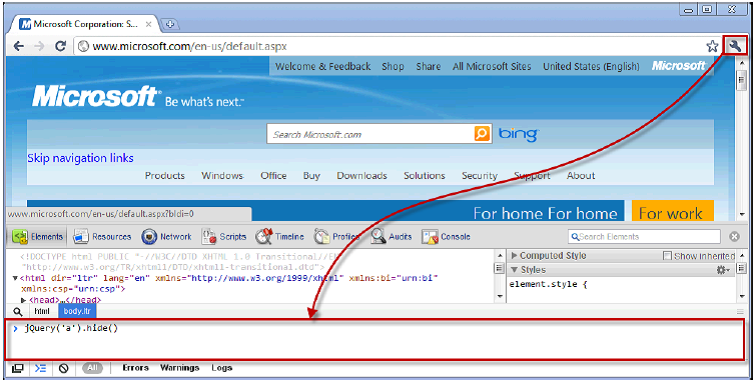Click the page scrollbar down arrow
The image size is (756, 383).
742,214
